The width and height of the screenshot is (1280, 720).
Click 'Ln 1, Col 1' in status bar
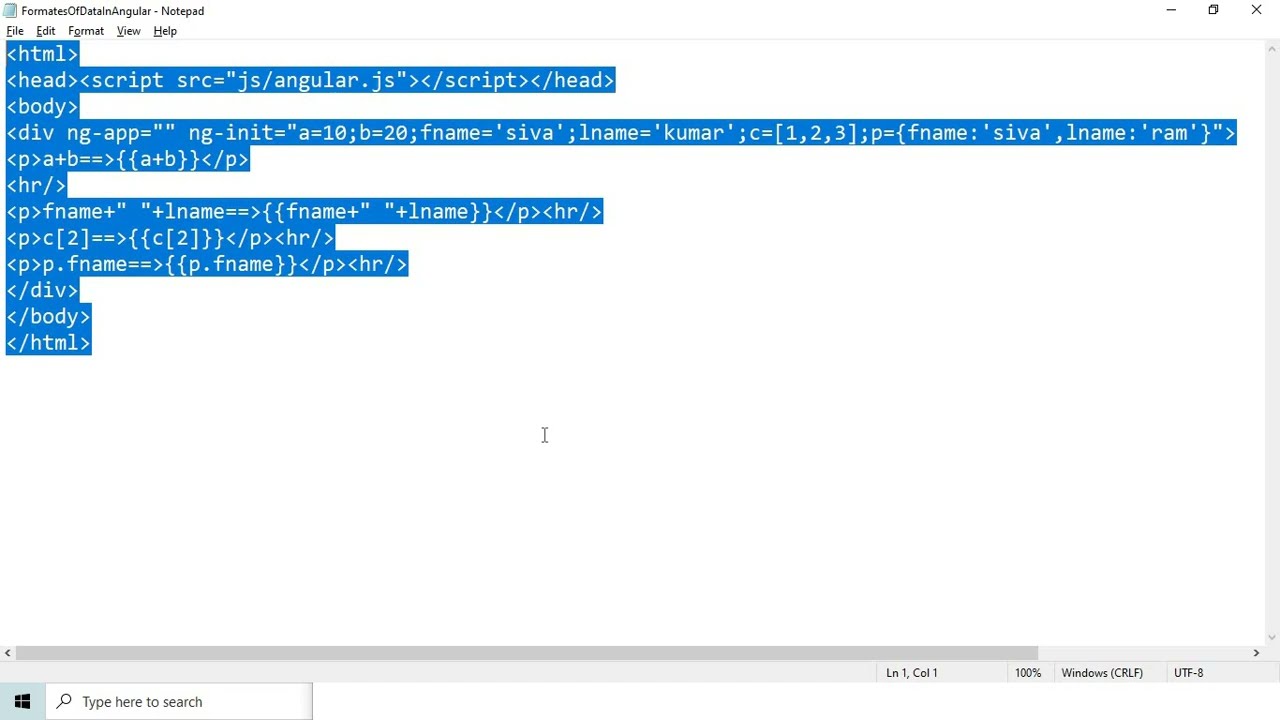pos(912,673)
